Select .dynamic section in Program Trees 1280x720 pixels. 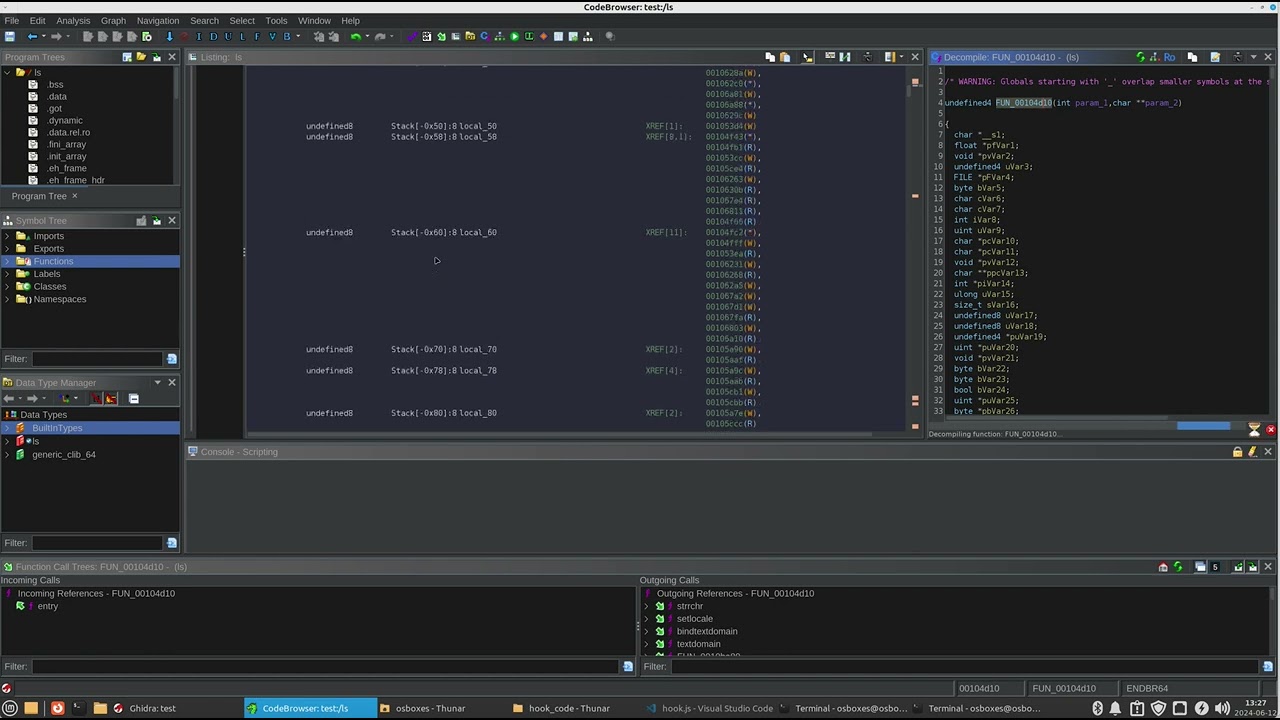tap(65, 120)
